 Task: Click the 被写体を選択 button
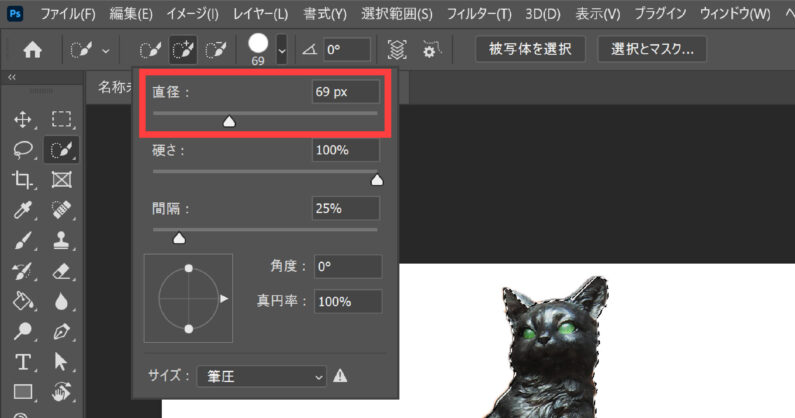point(530,49)
